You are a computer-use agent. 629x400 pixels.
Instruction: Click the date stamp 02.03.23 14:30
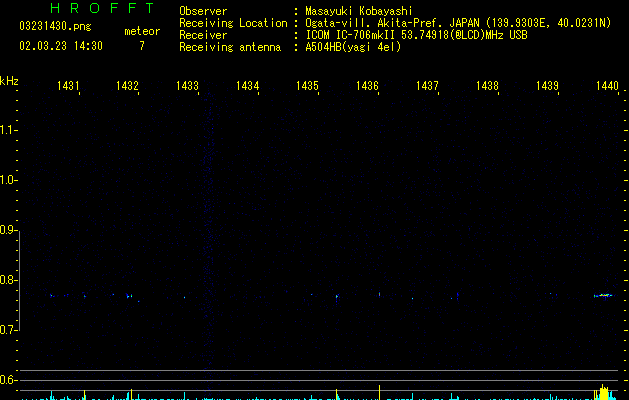[61, 46]
